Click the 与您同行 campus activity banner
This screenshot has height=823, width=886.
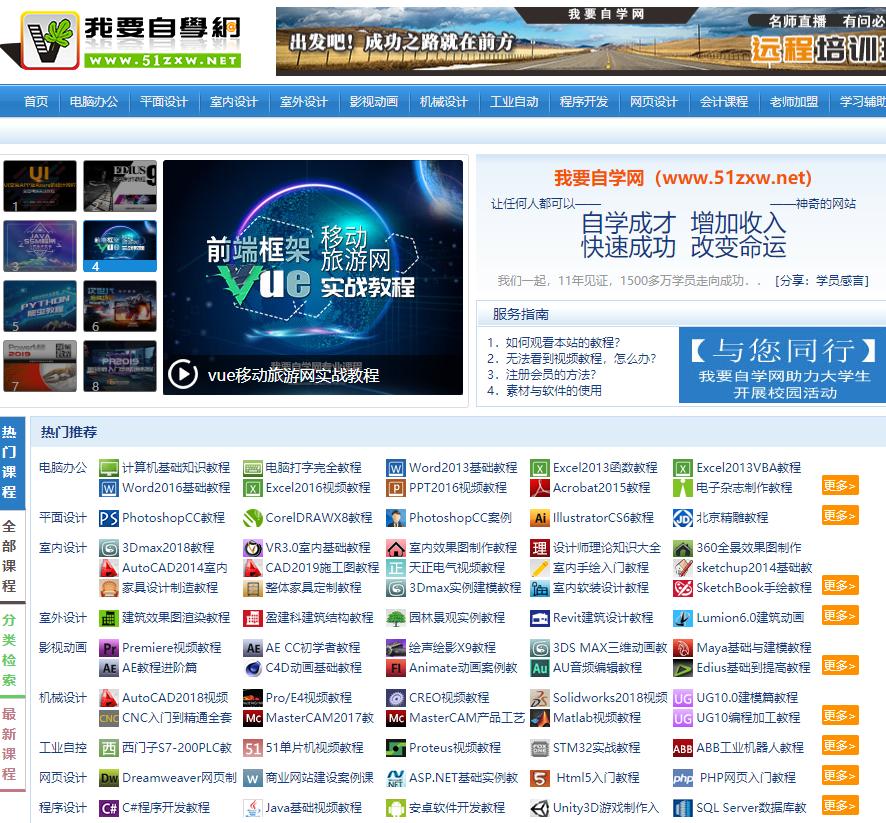782,365
